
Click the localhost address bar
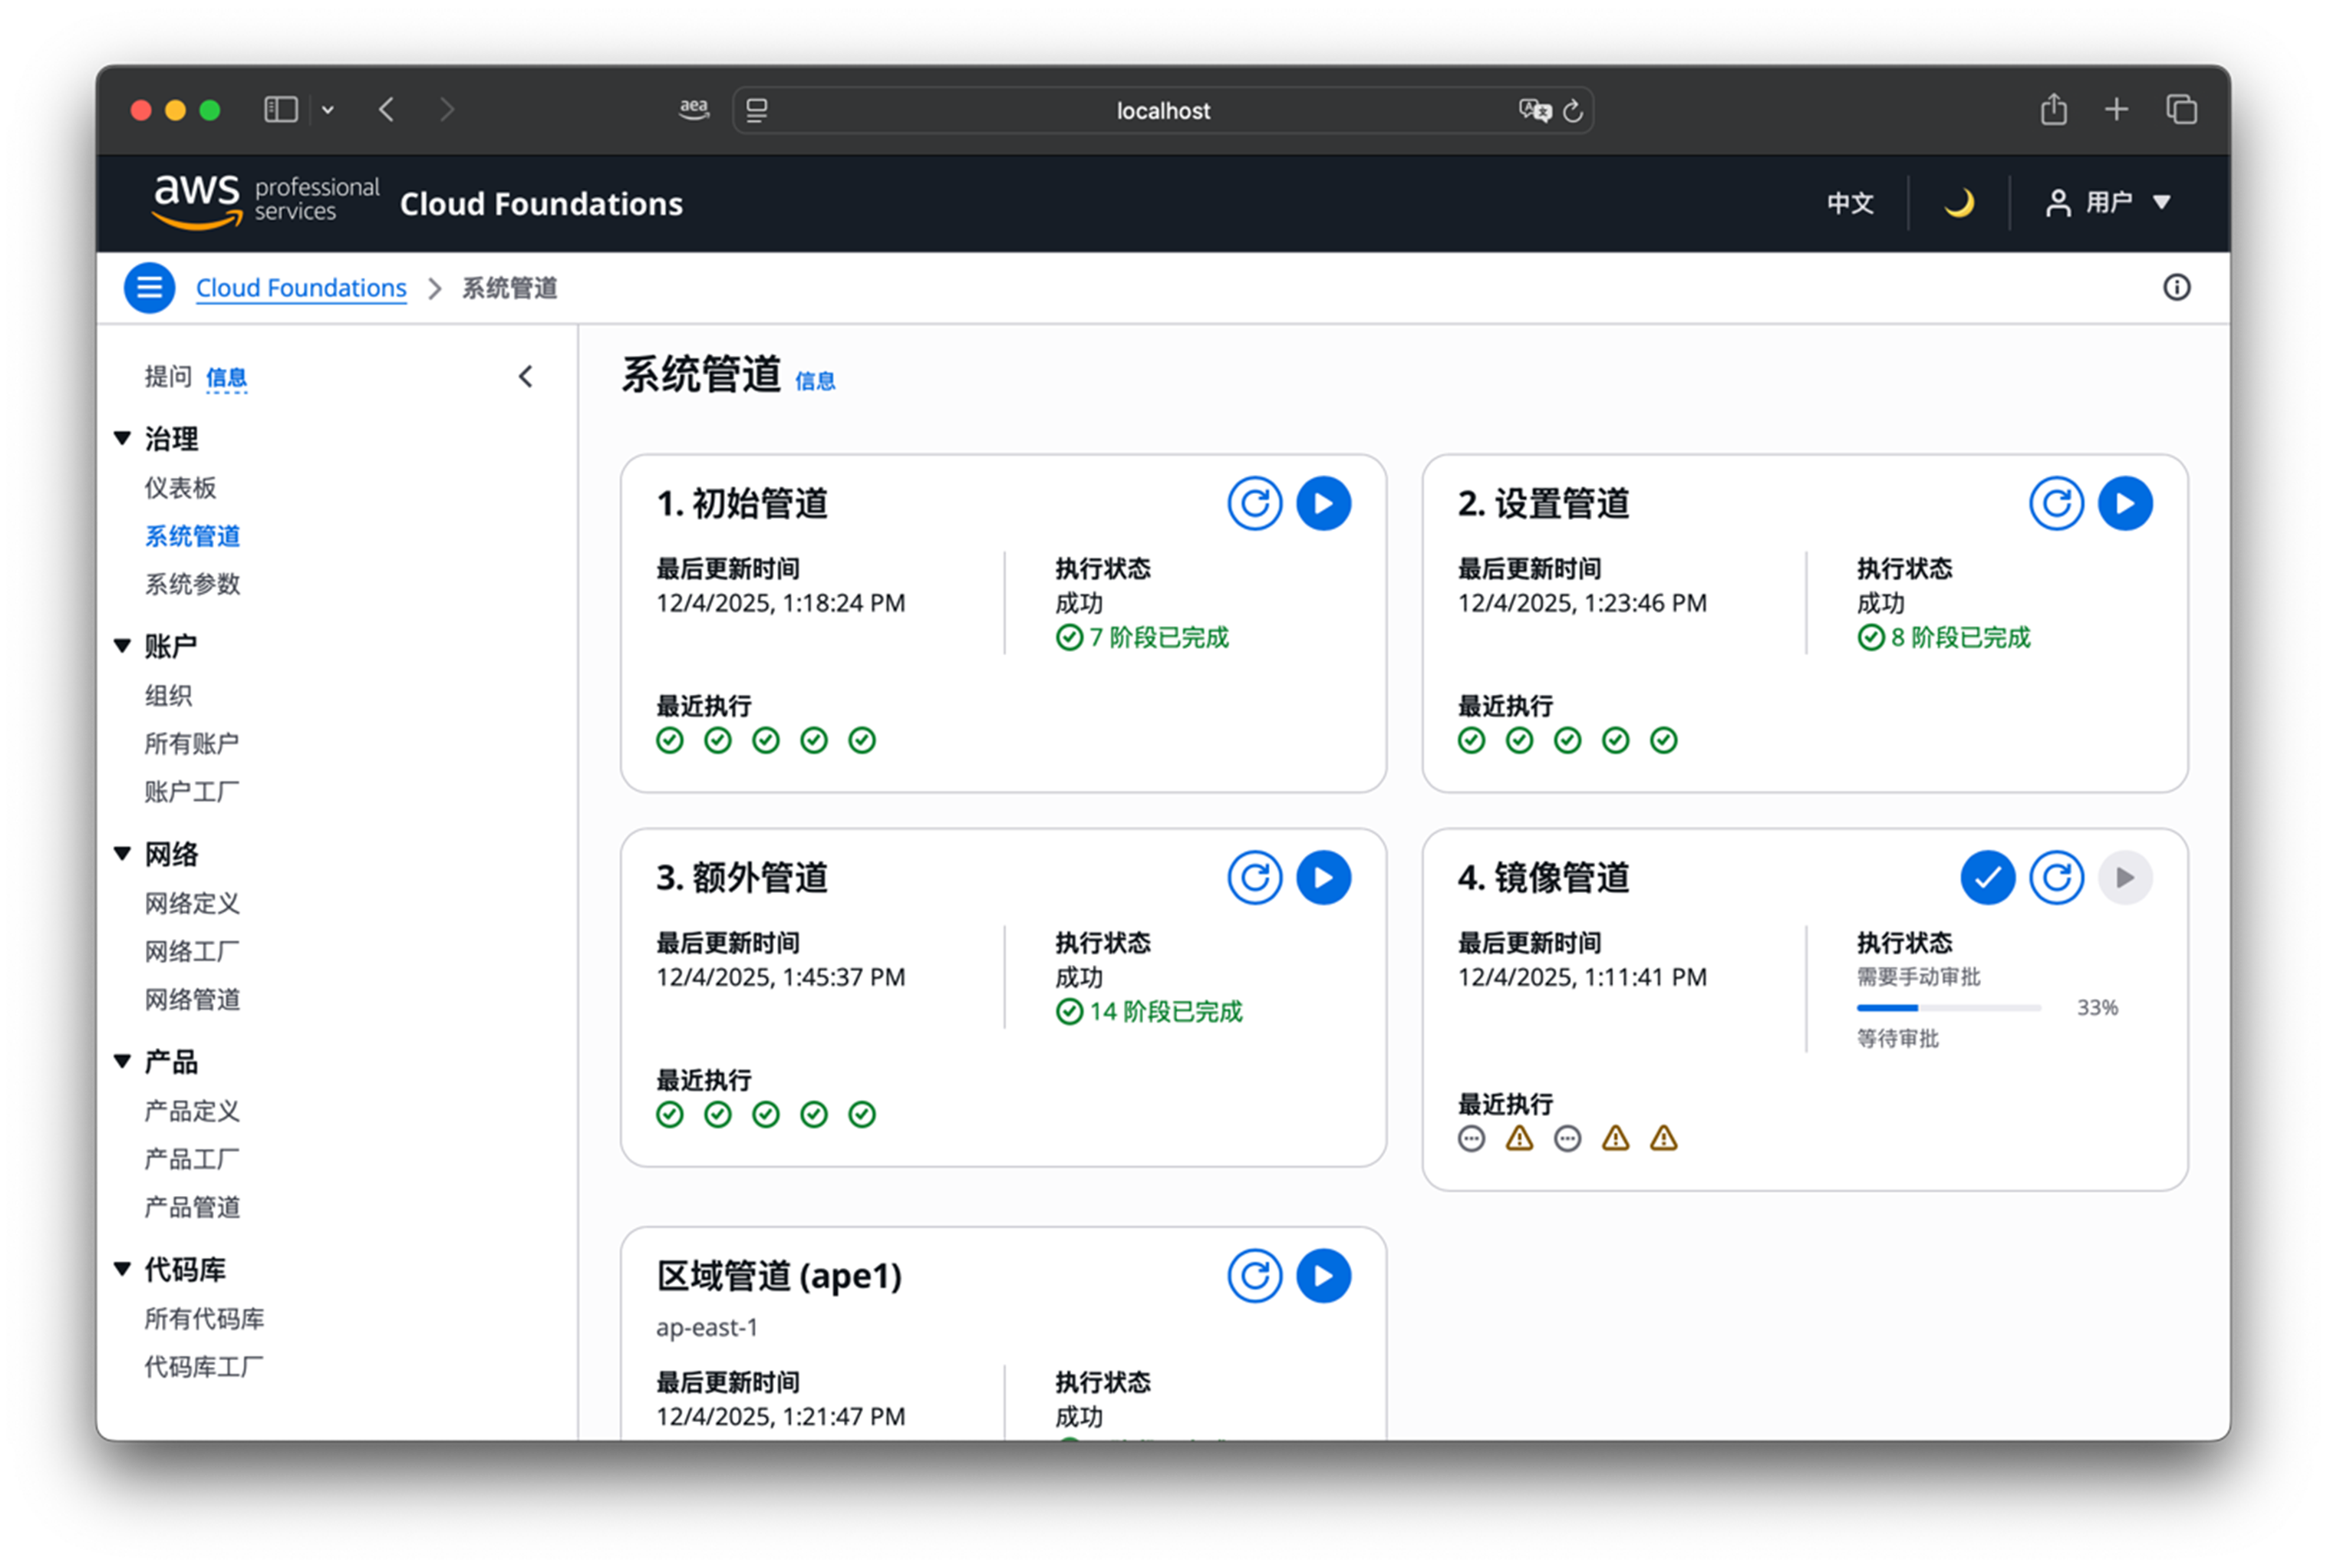pos(1162,110)
